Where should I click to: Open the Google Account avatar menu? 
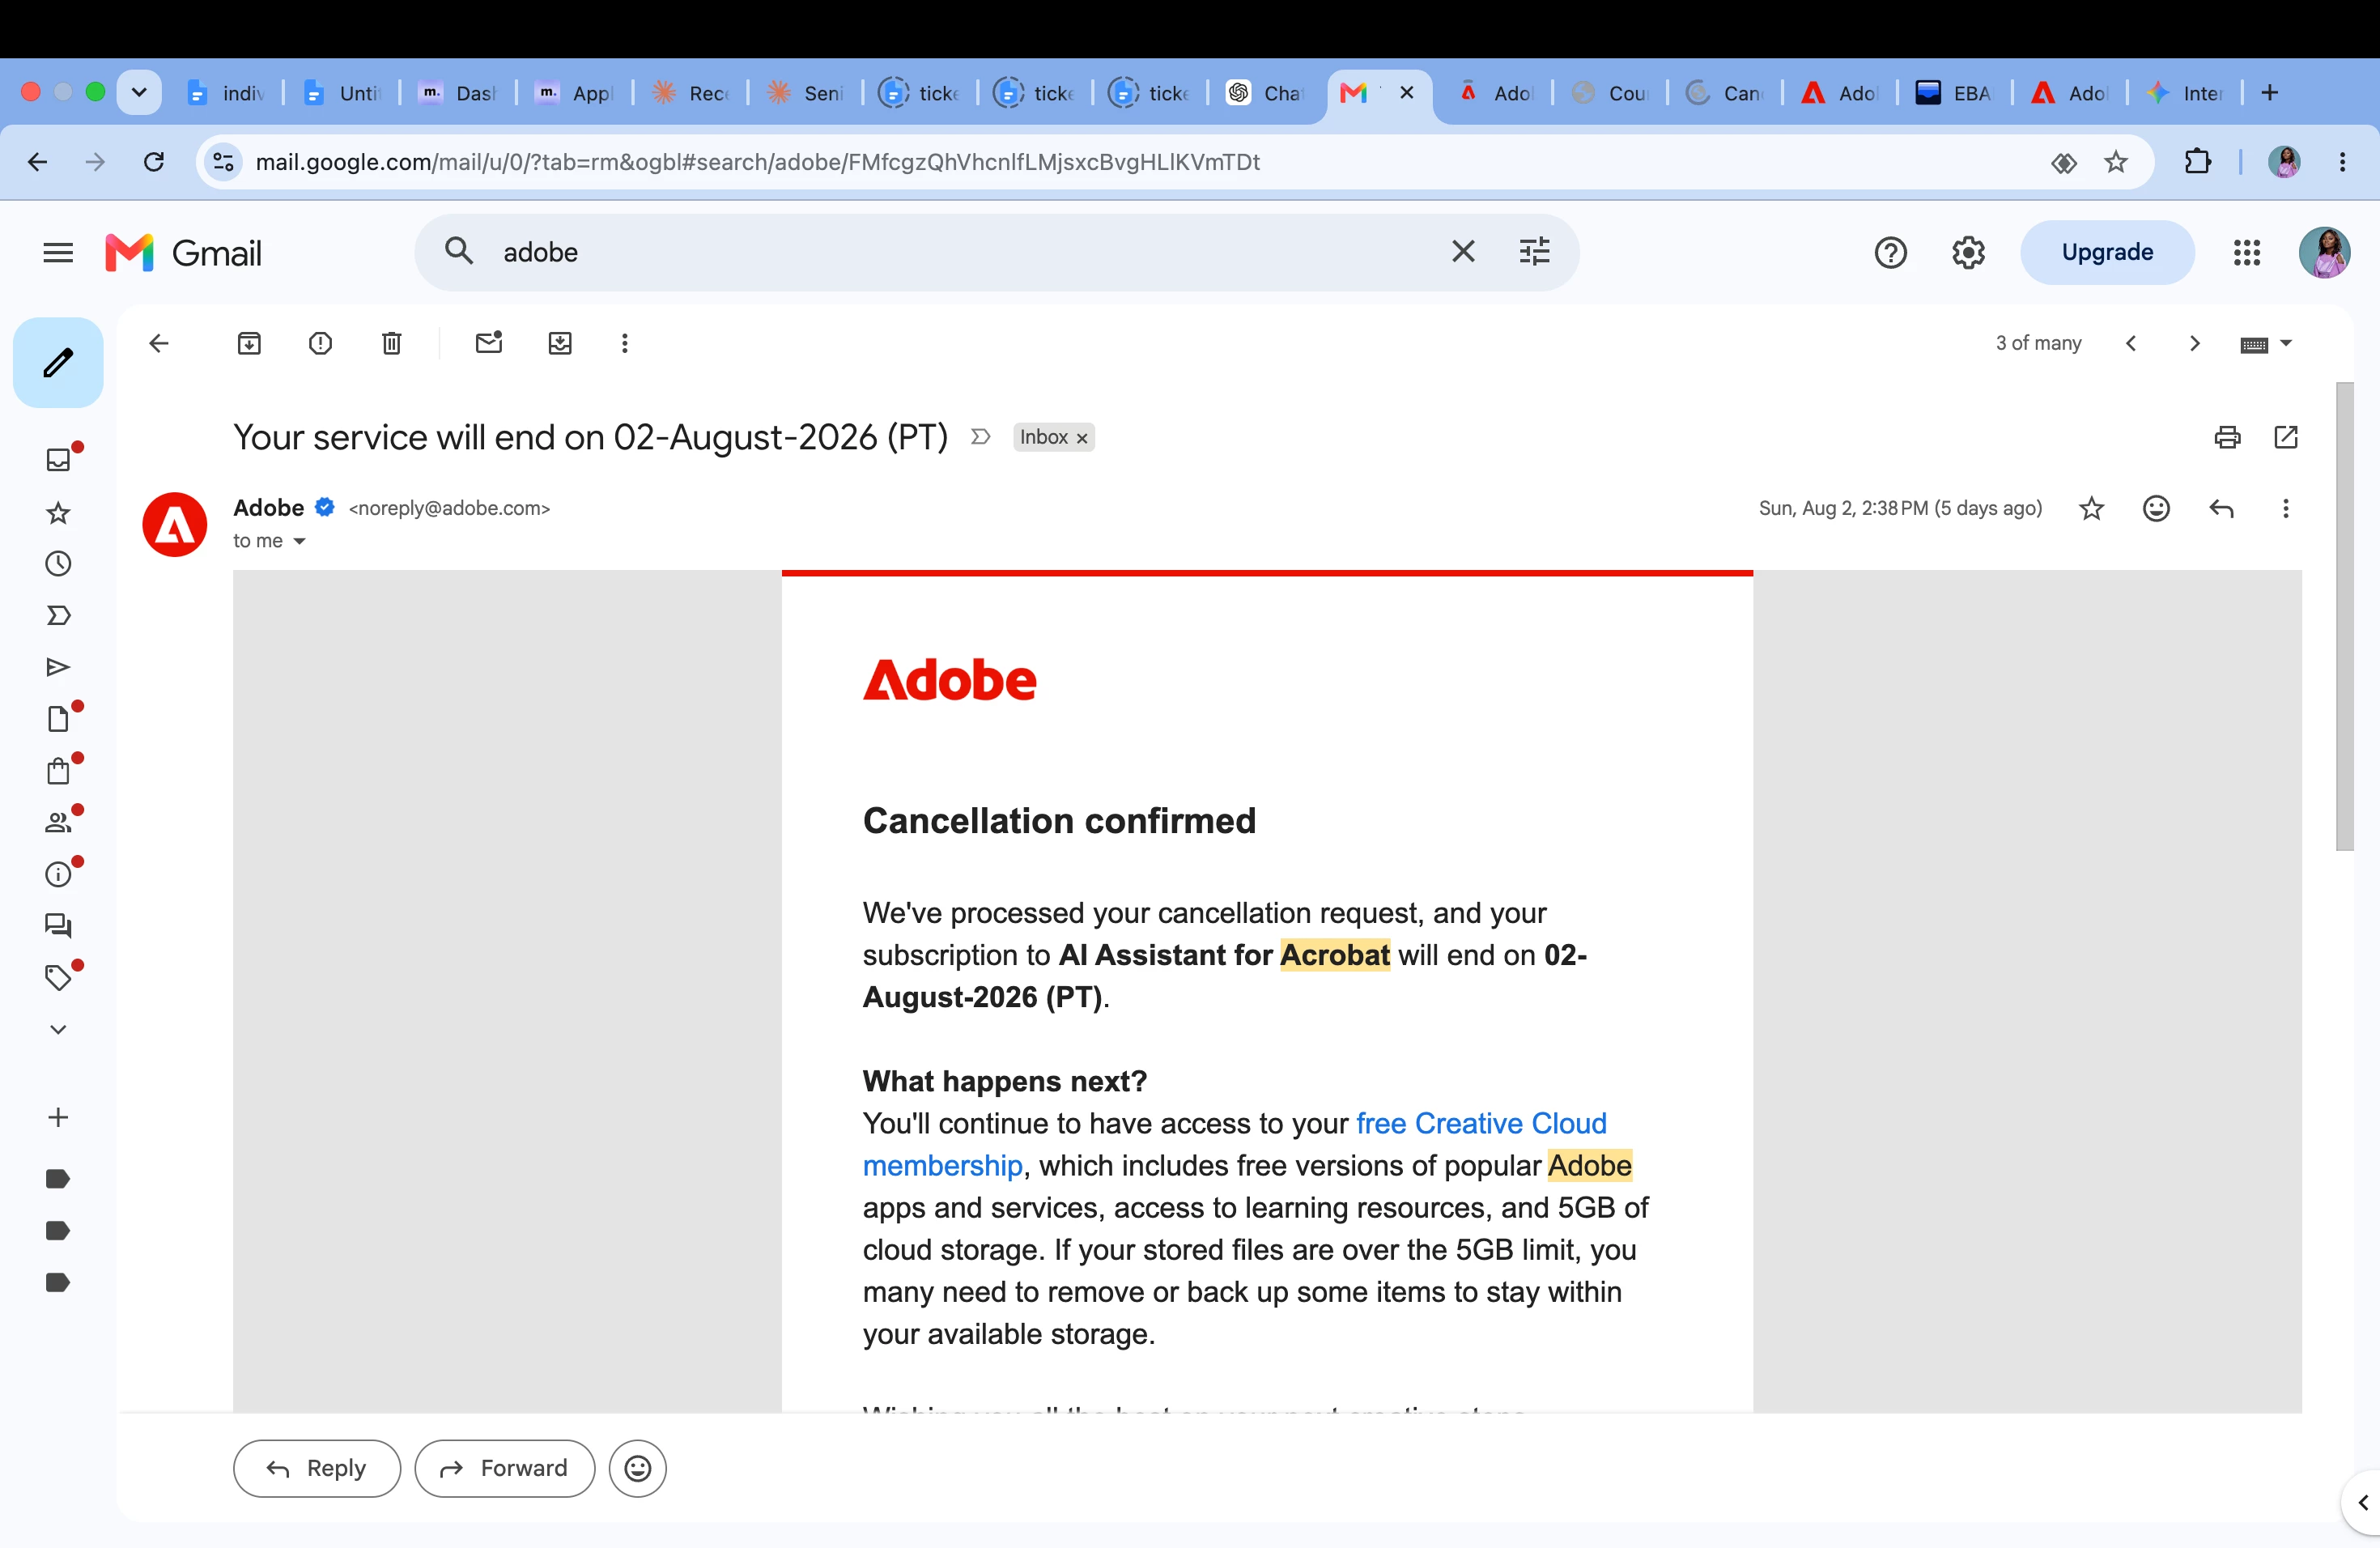point(2324,252)
